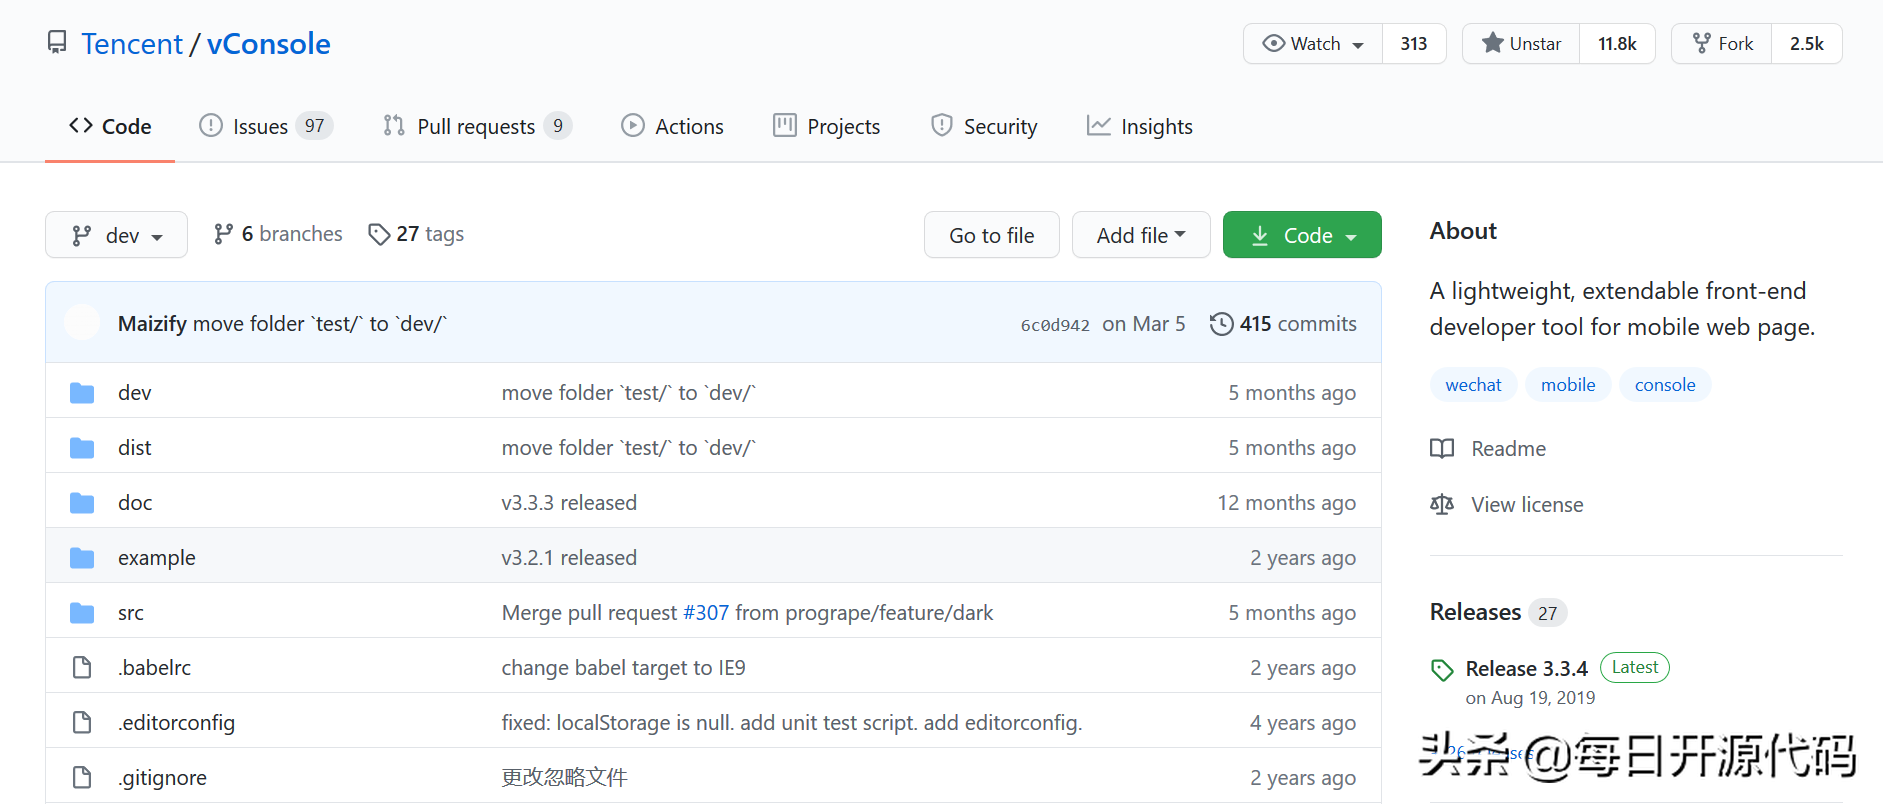Click the Maizify author avatar
The width and height of the screenshot is (1883, 804).
click(x=82, y=323)
